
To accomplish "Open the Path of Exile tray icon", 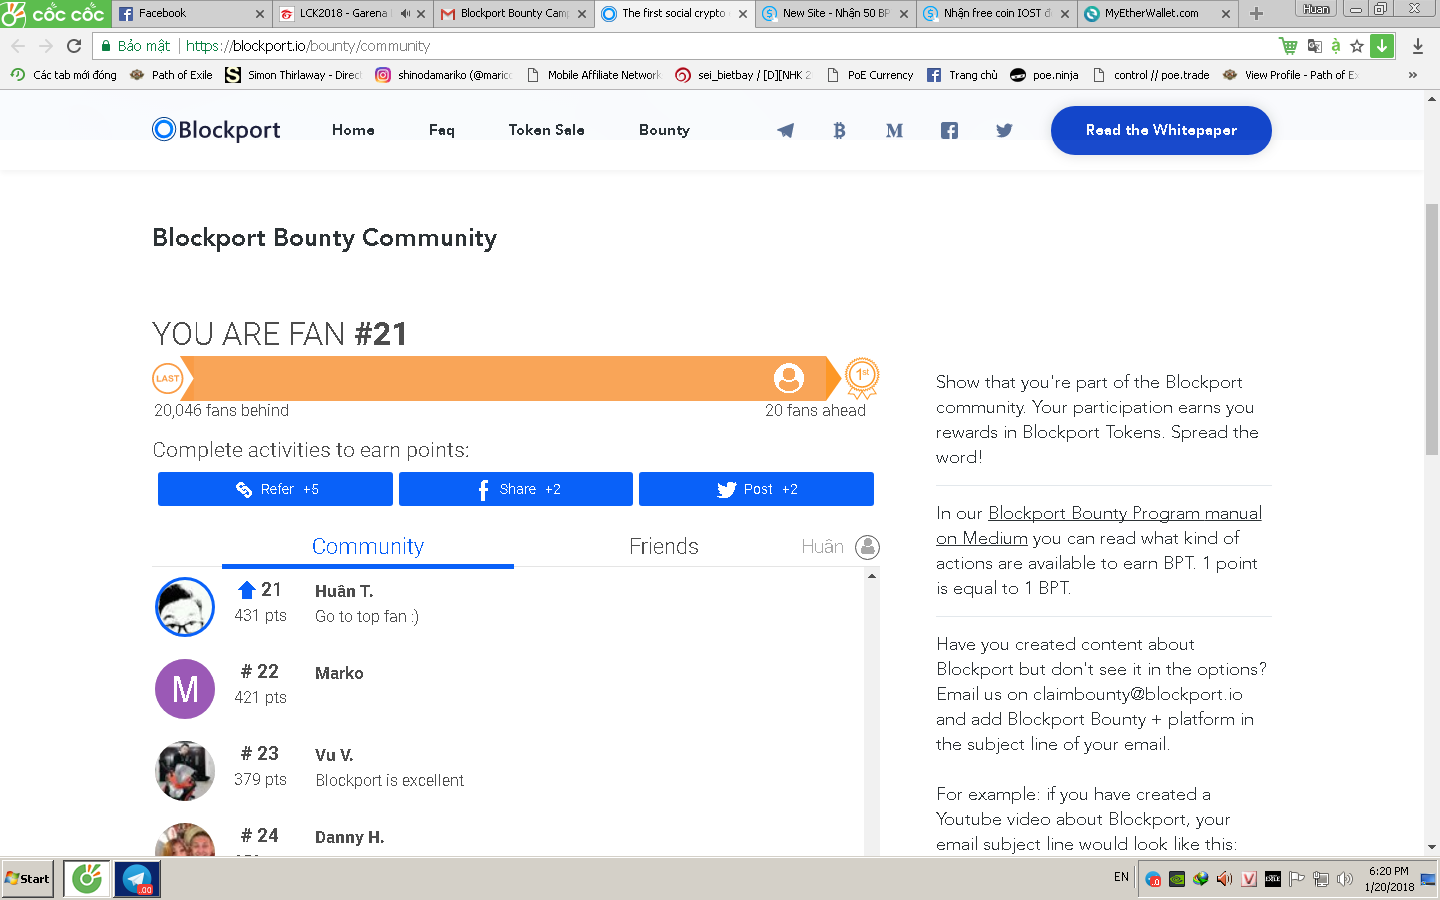I will 1273,879.
